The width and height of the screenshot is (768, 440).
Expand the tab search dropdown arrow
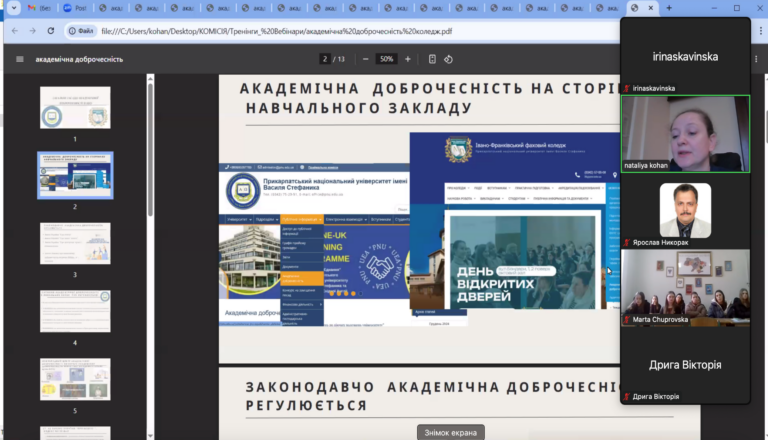14,8
